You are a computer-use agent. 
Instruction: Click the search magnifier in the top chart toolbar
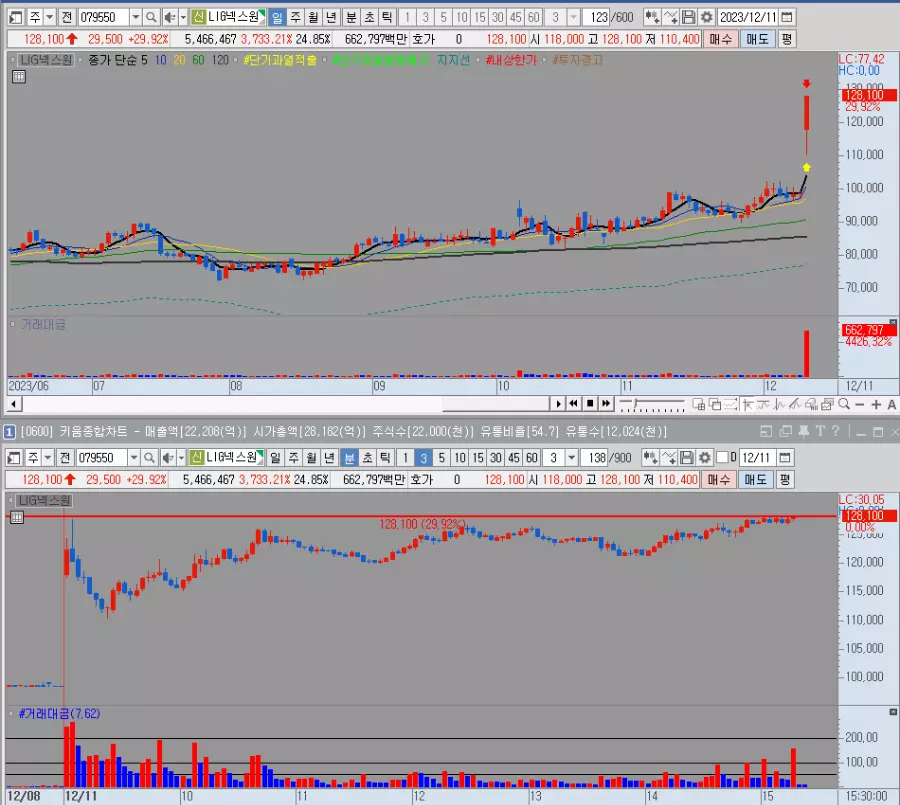(x=151, y=17)
